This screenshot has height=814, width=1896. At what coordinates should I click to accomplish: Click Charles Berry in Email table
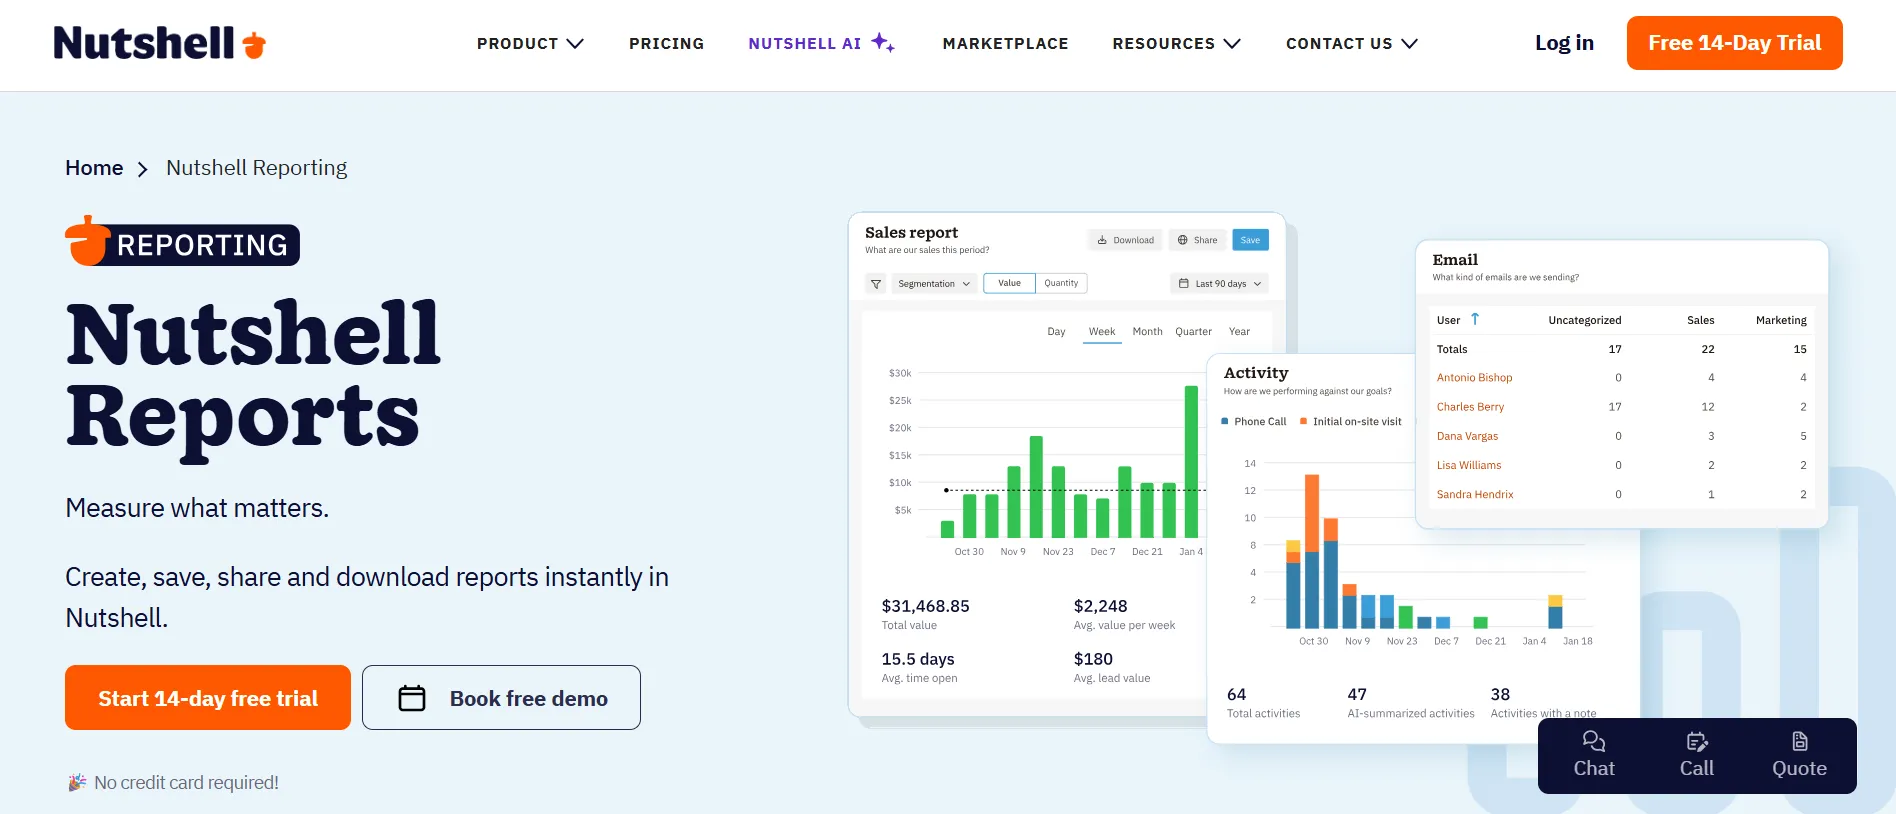1470,407
